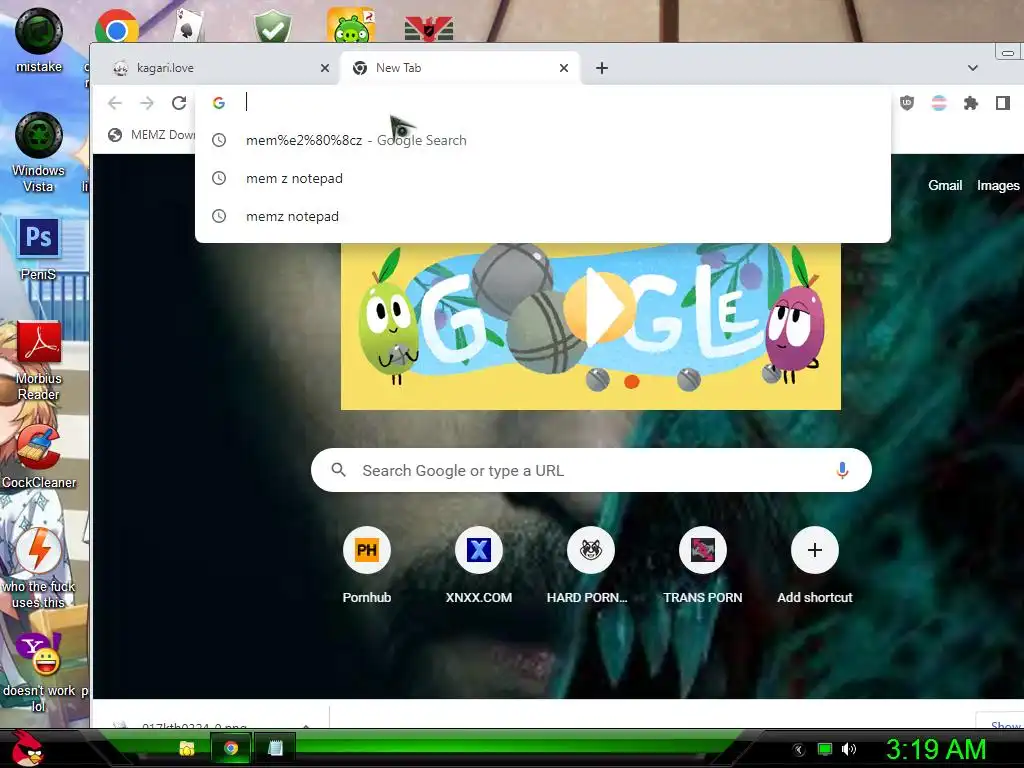Viewport: 1024px width, 768px height.
Task: Open the Images link
Action: tap(998, 185)
